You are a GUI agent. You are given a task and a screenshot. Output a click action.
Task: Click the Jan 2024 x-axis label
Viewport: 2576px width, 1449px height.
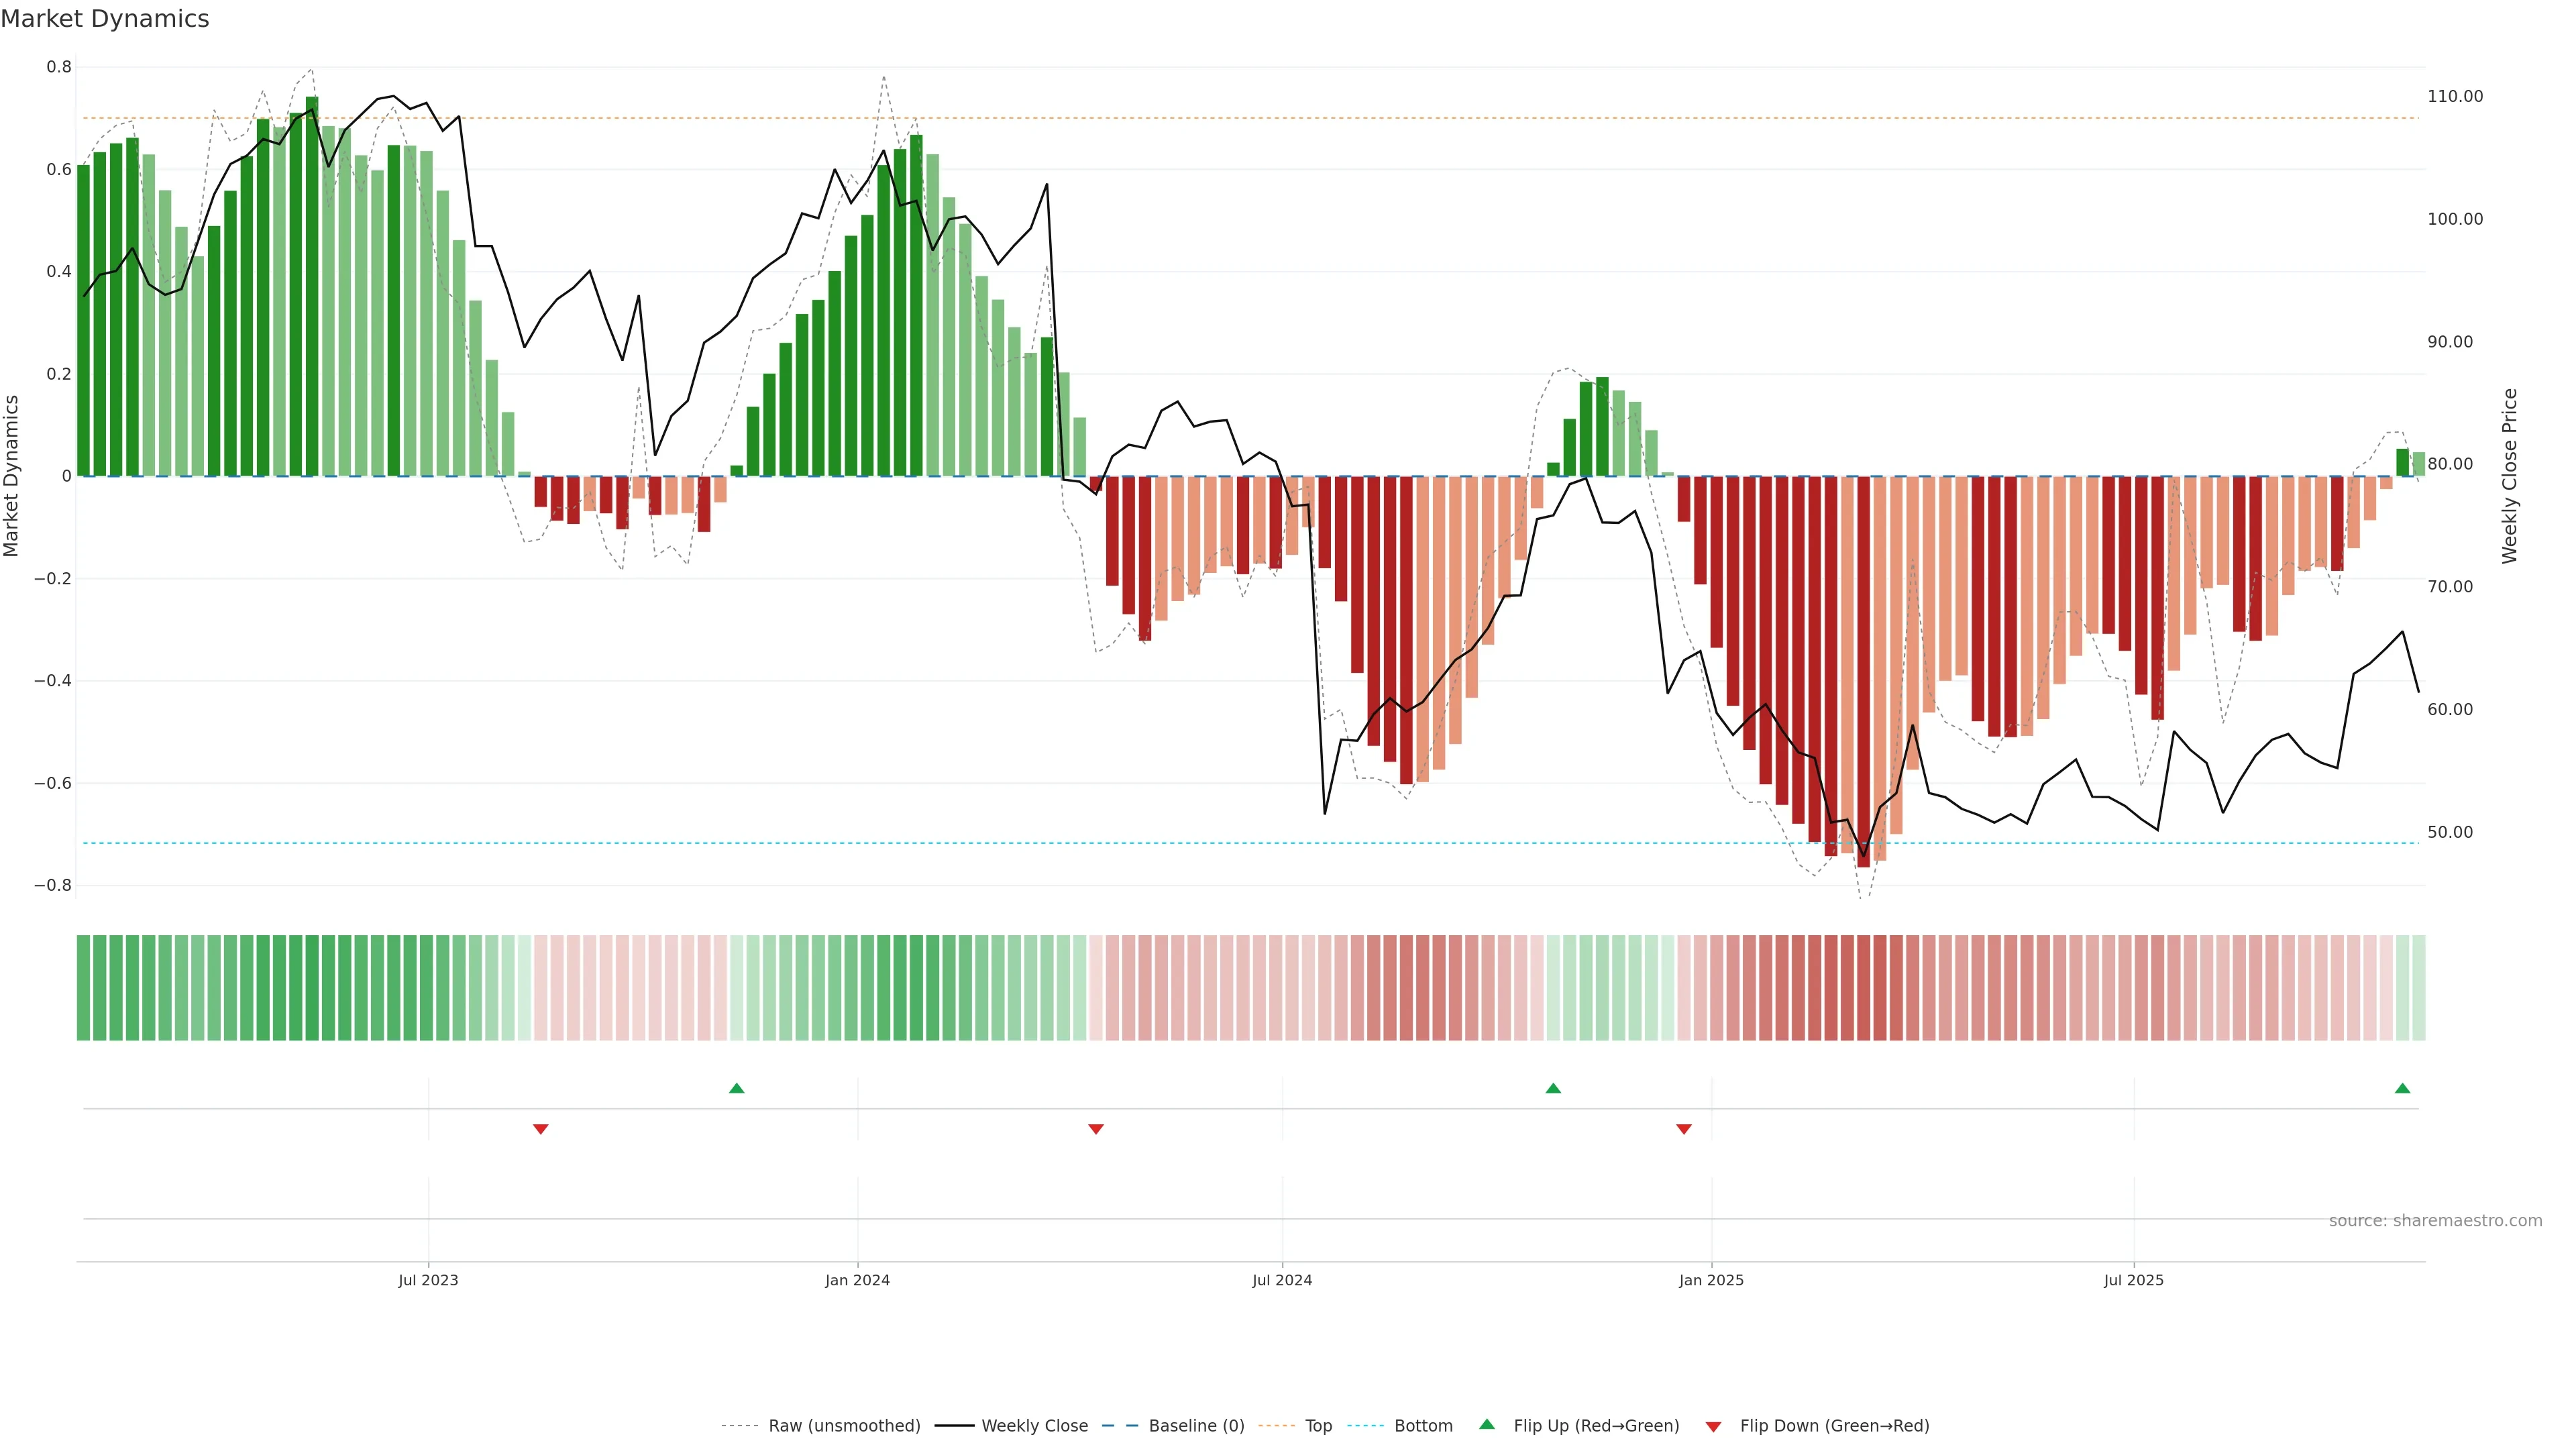[x=857, y=1280]
